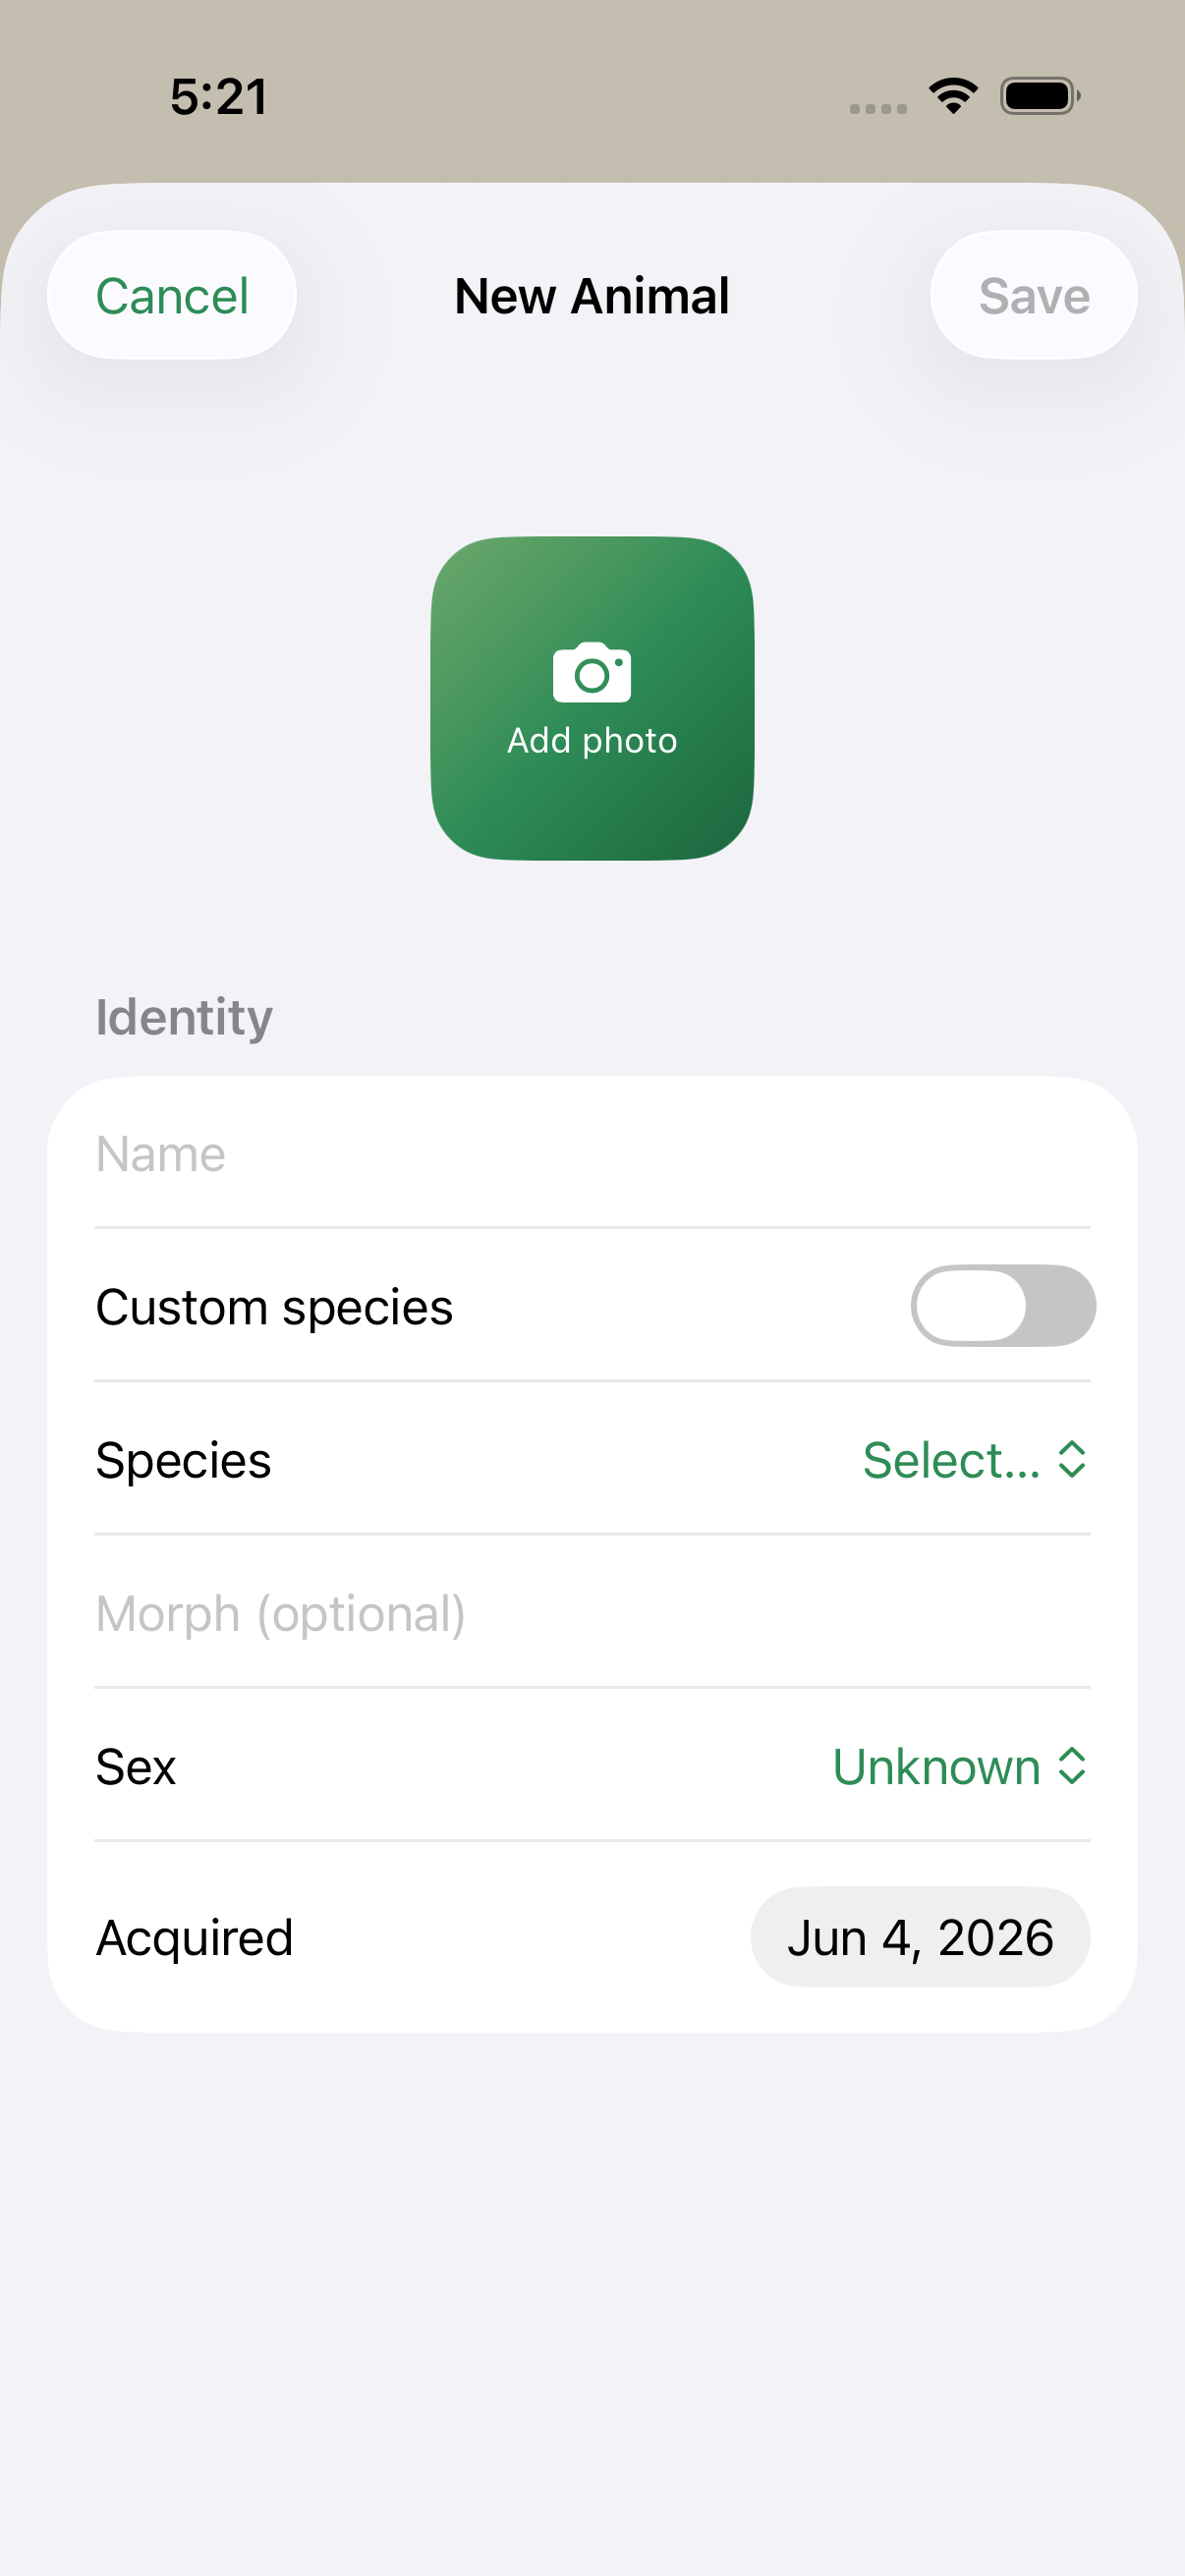Click the Species row label

tap(183, 1460)
